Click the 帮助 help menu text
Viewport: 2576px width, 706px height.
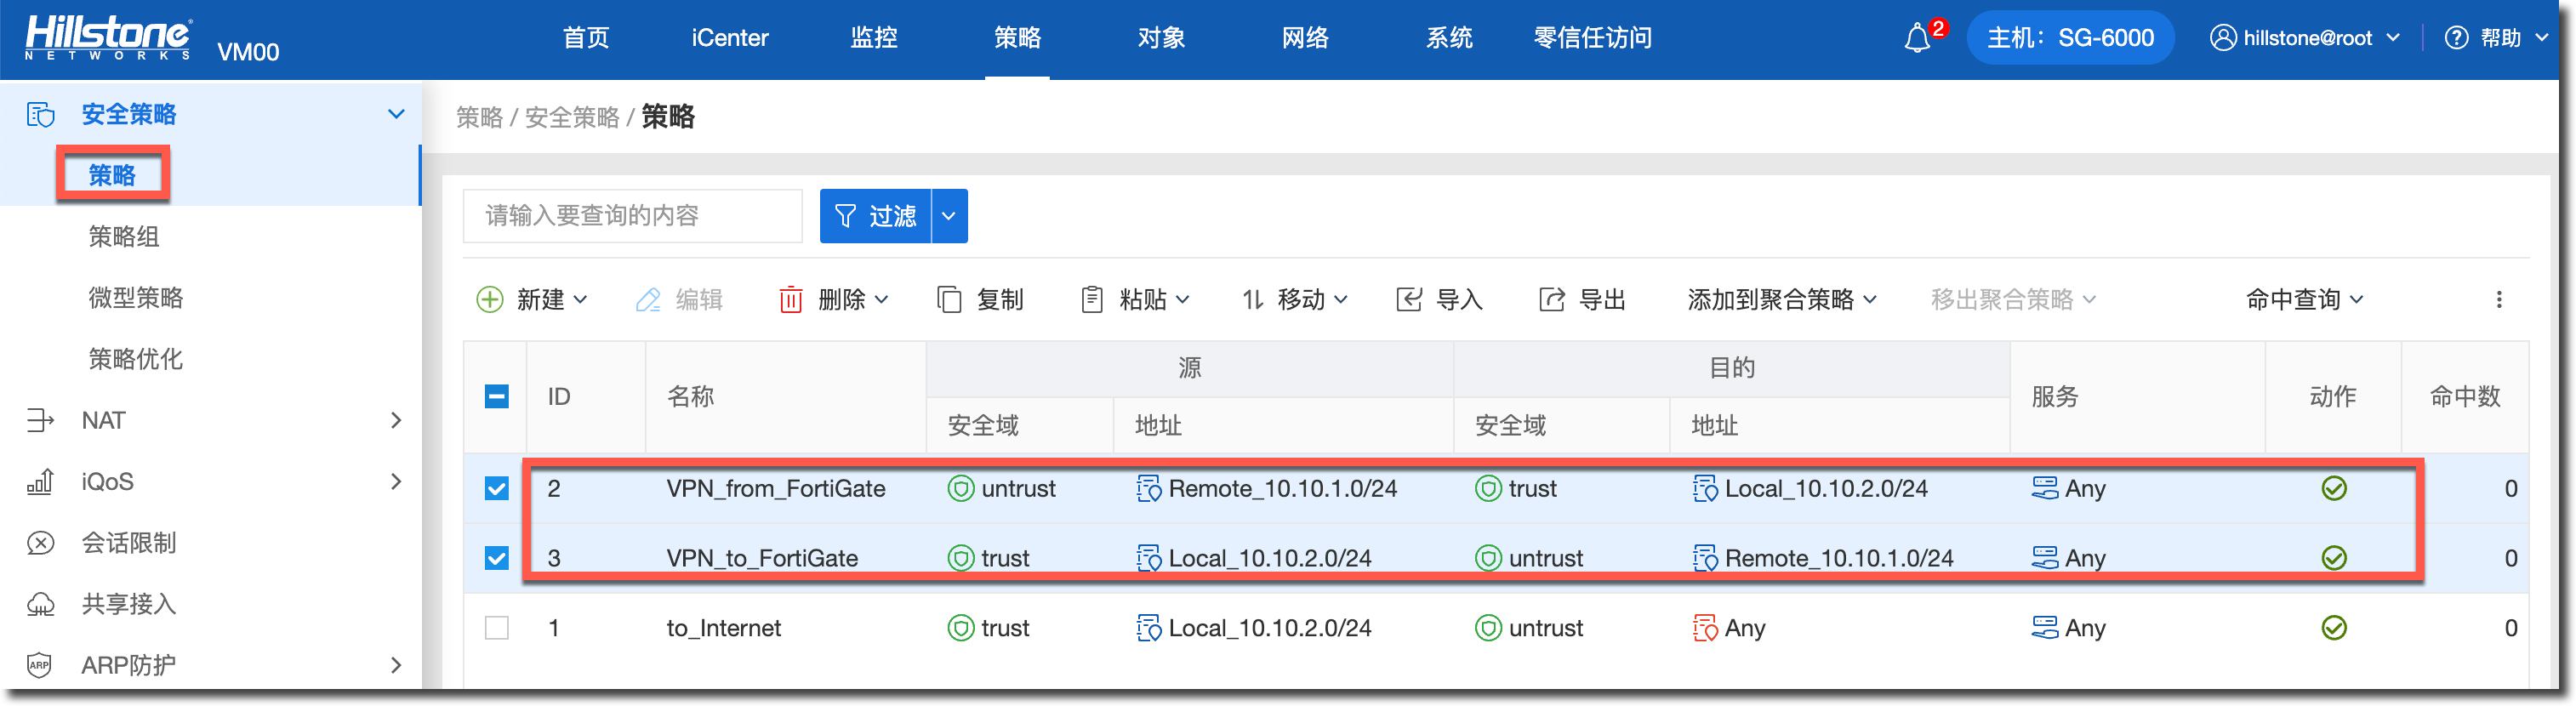coord(2501,38)
